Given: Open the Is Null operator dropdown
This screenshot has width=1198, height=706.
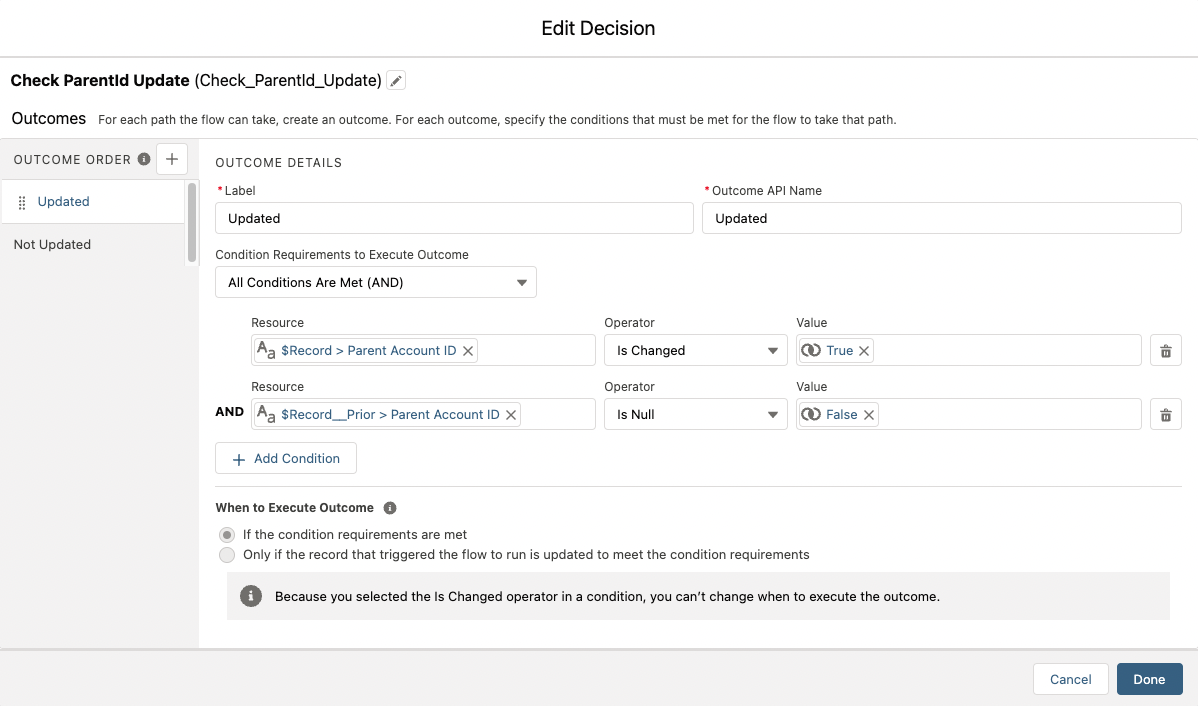Looking at the screenshot, I should [695, 415].
